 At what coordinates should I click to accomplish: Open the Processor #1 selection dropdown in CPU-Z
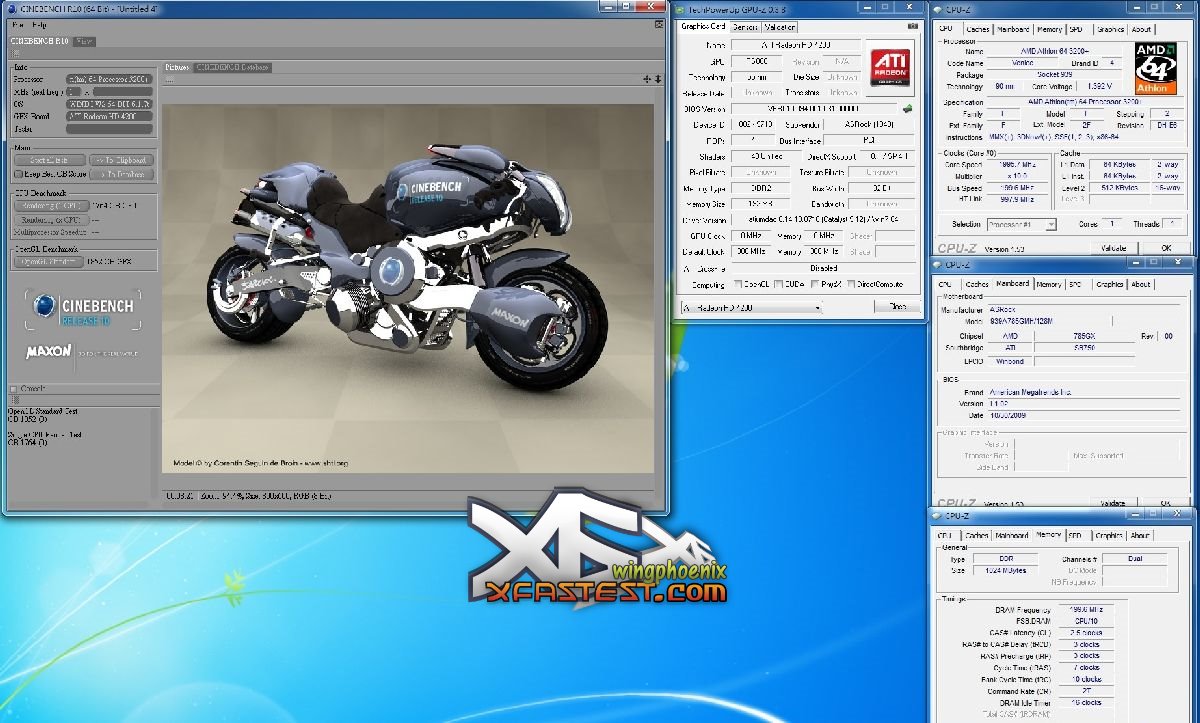(x=1022, y=225)
